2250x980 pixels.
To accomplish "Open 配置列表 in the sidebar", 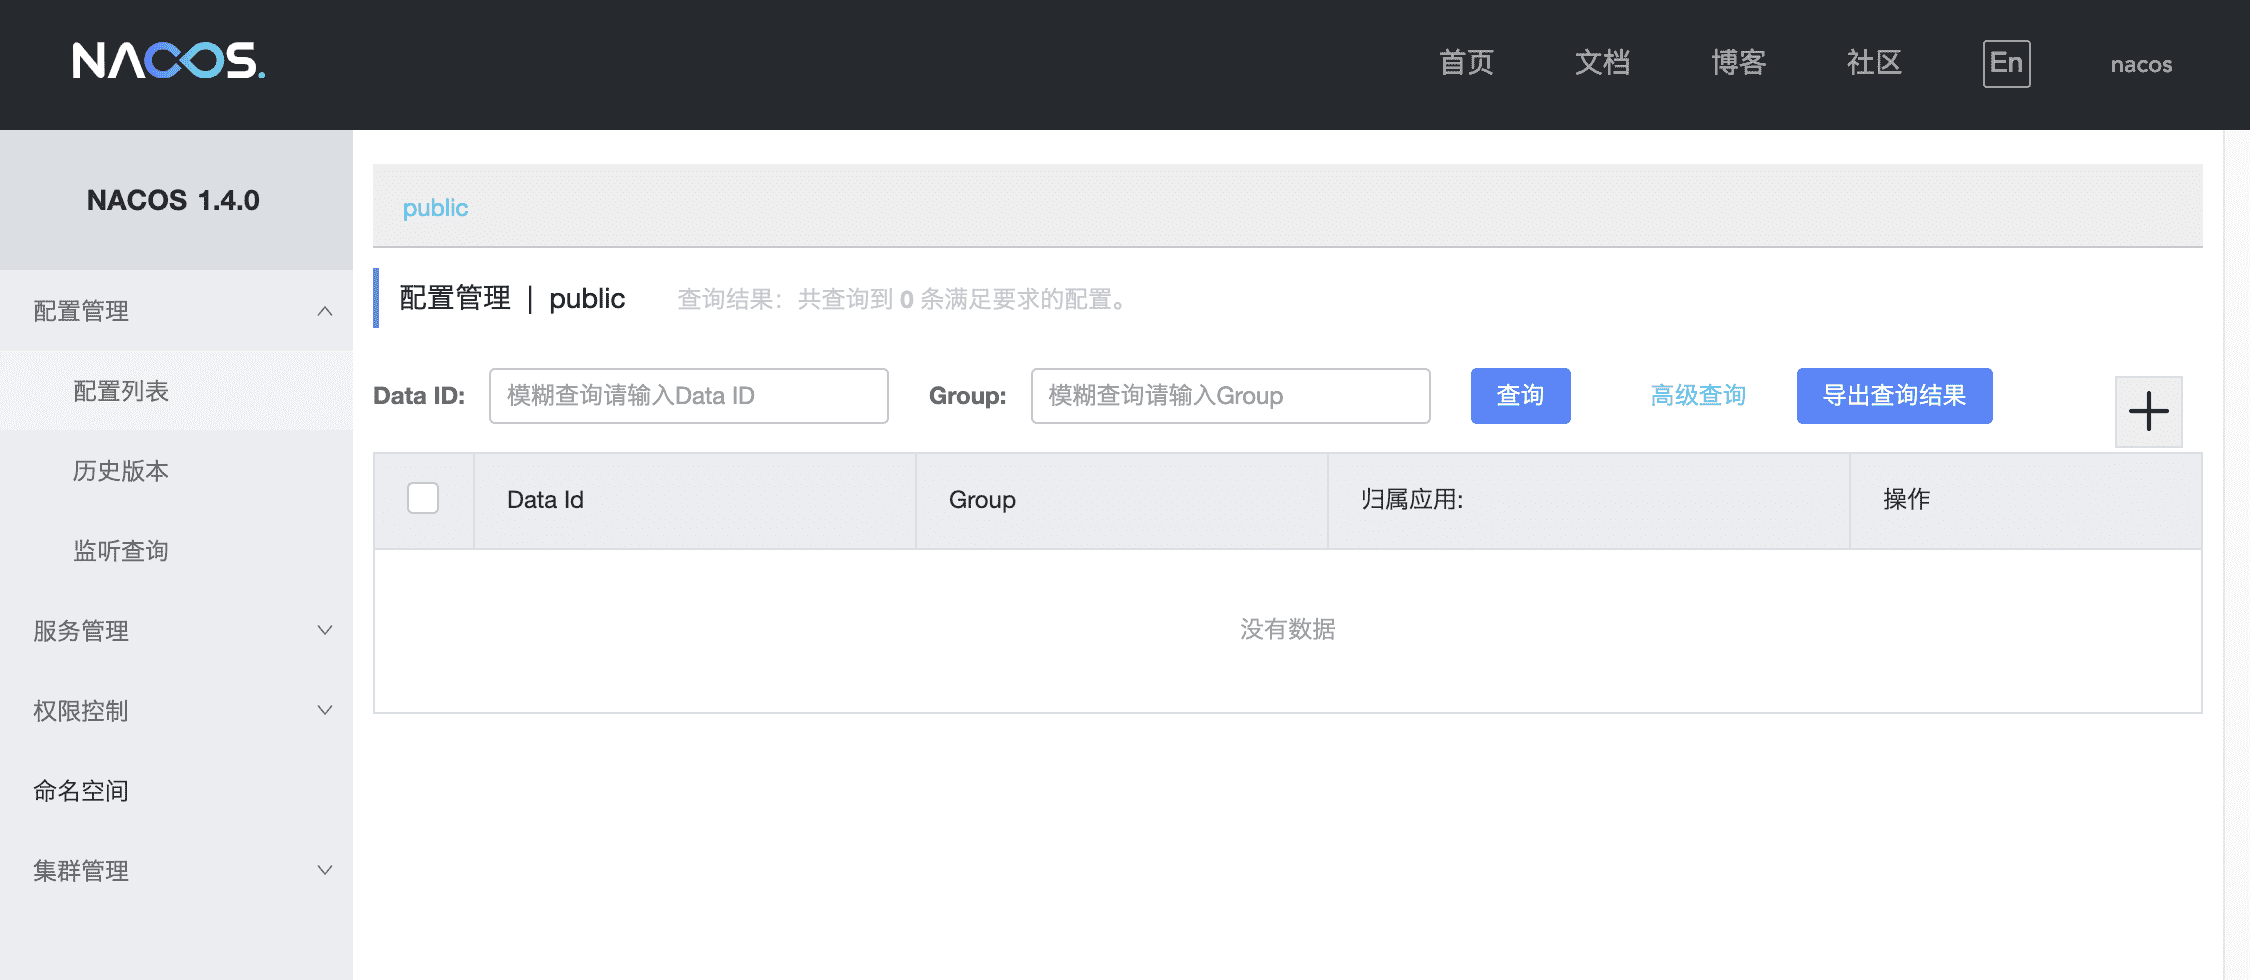I will click(x=121, y=391).
